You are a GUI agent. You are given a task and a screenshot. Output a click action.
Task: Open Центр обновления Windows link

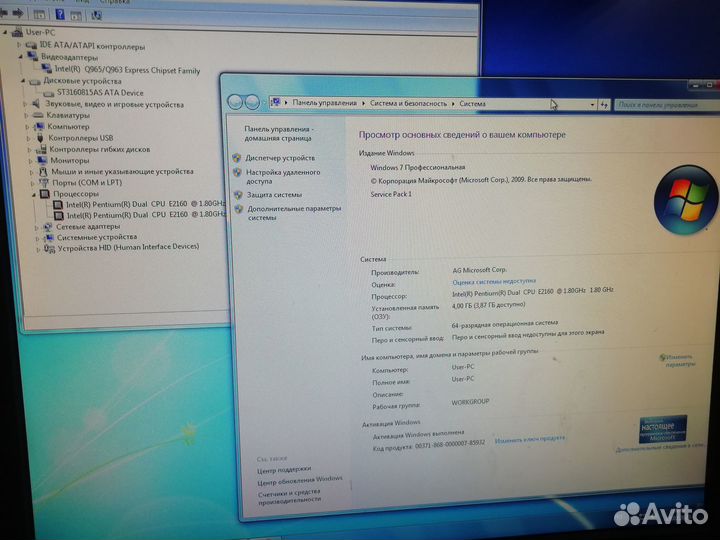(x=300, y=481)
